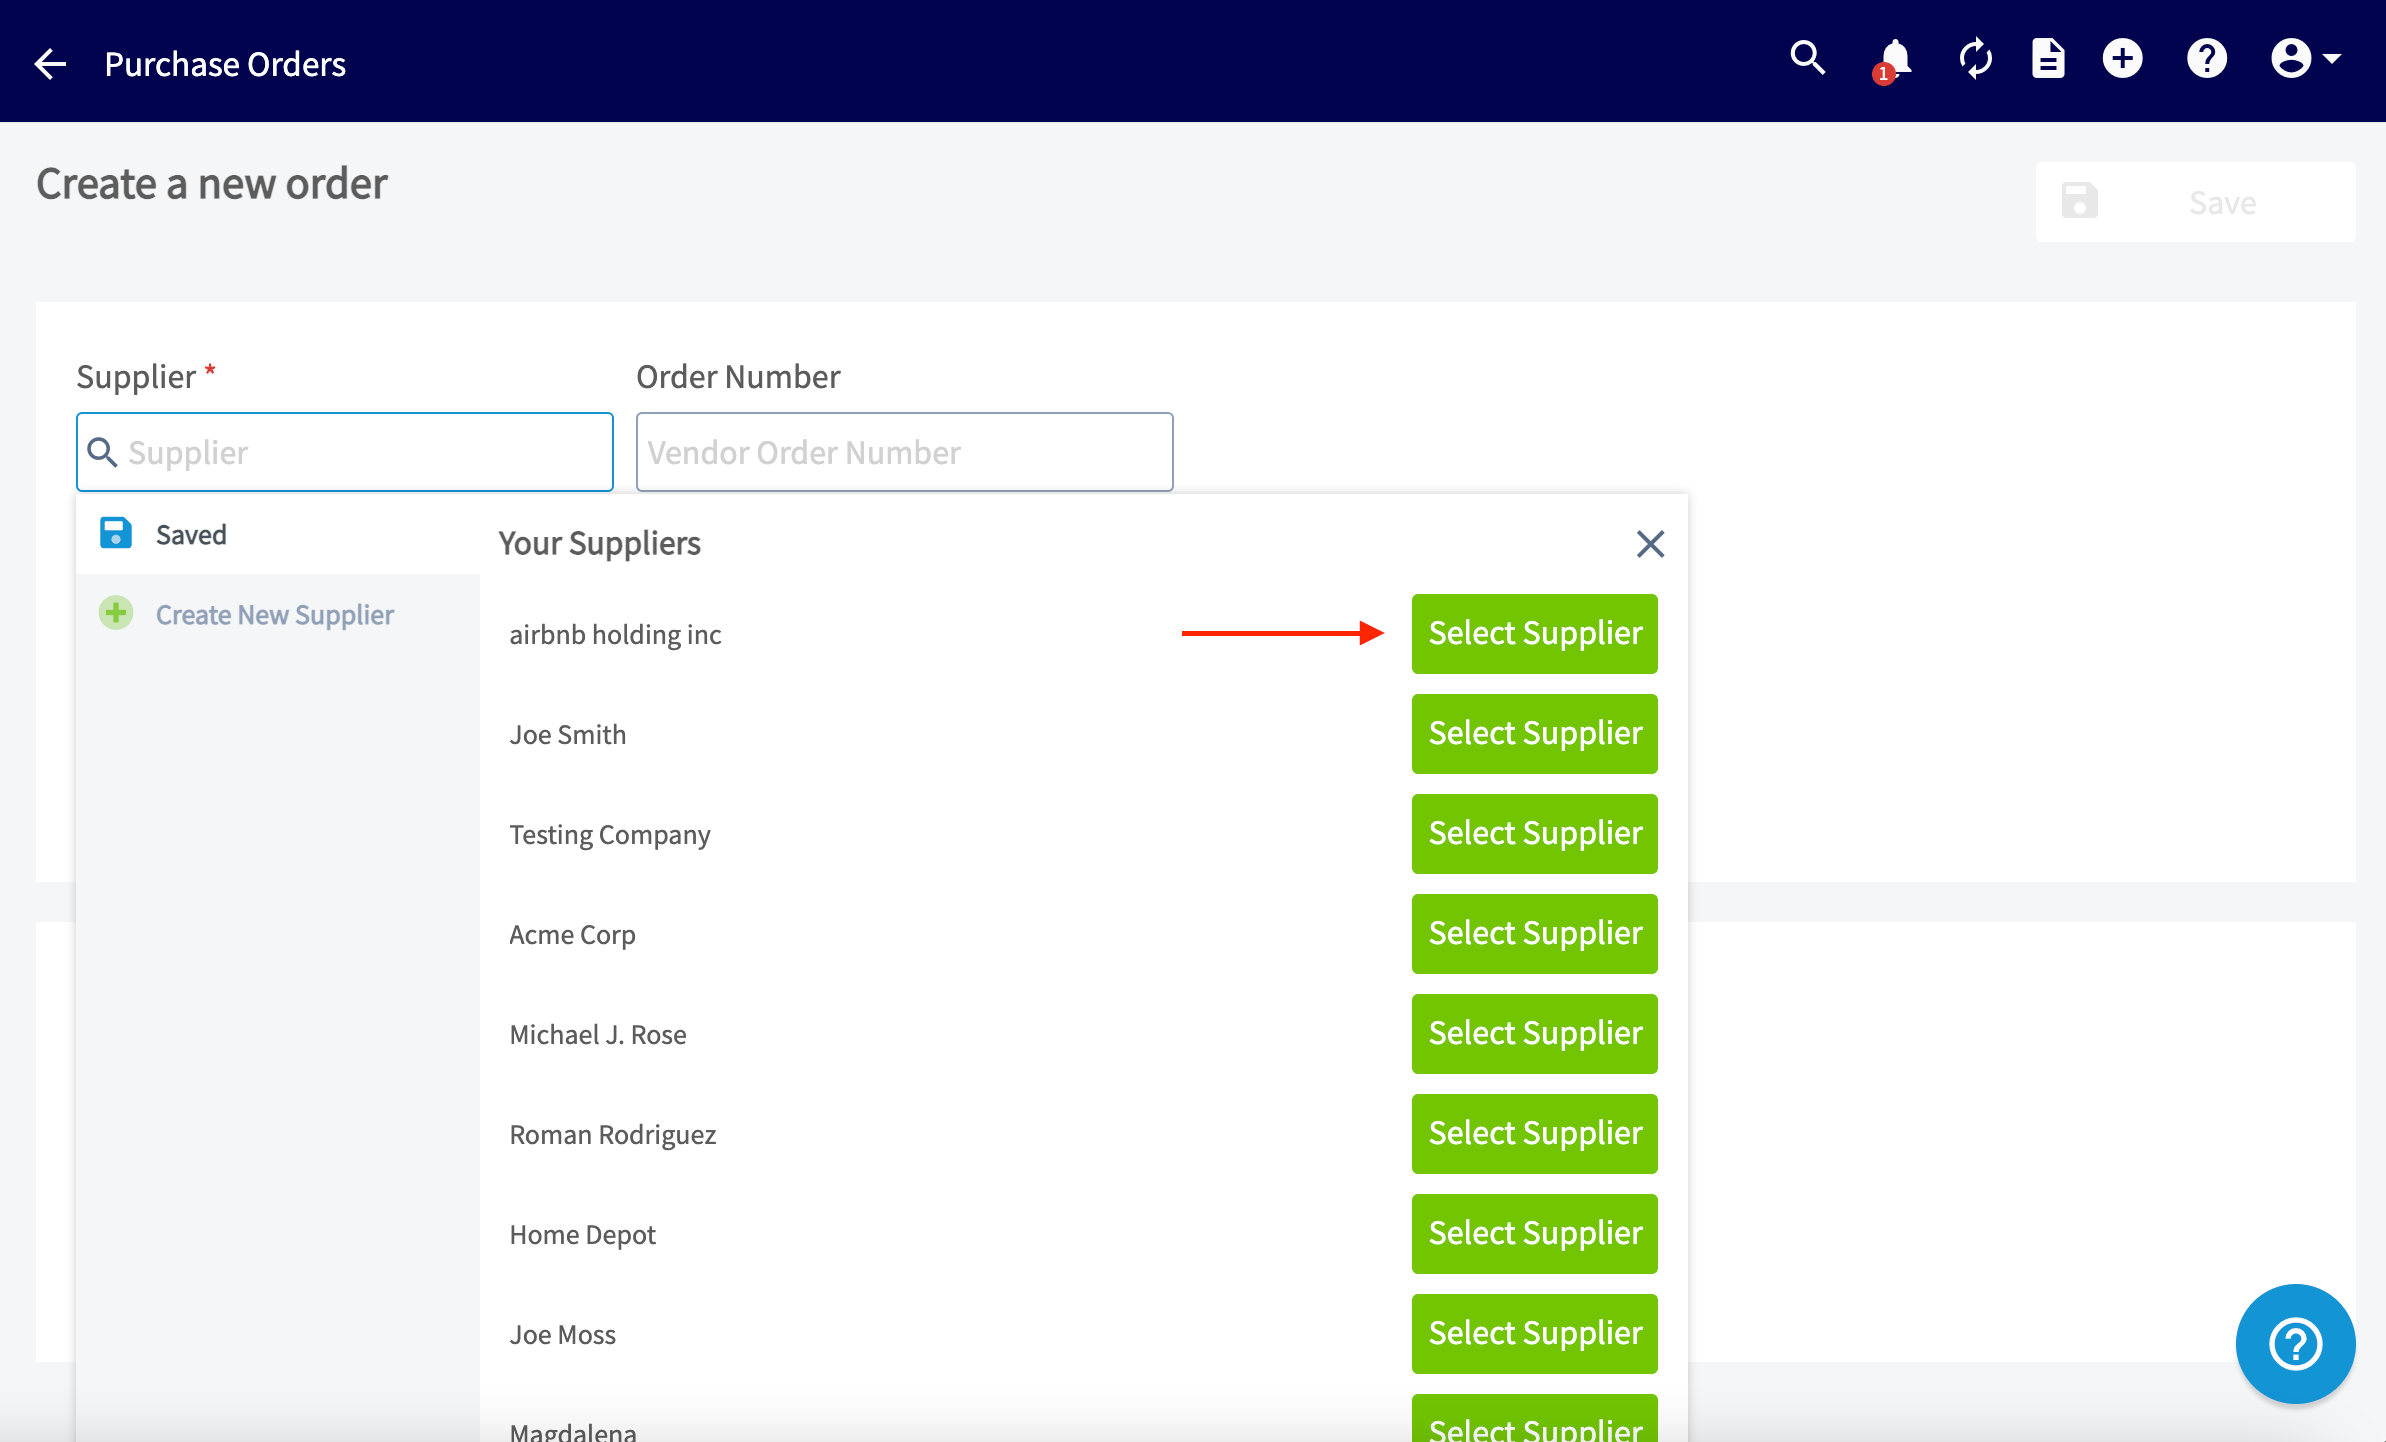Click the disabled Save button

click(2195, 202)
